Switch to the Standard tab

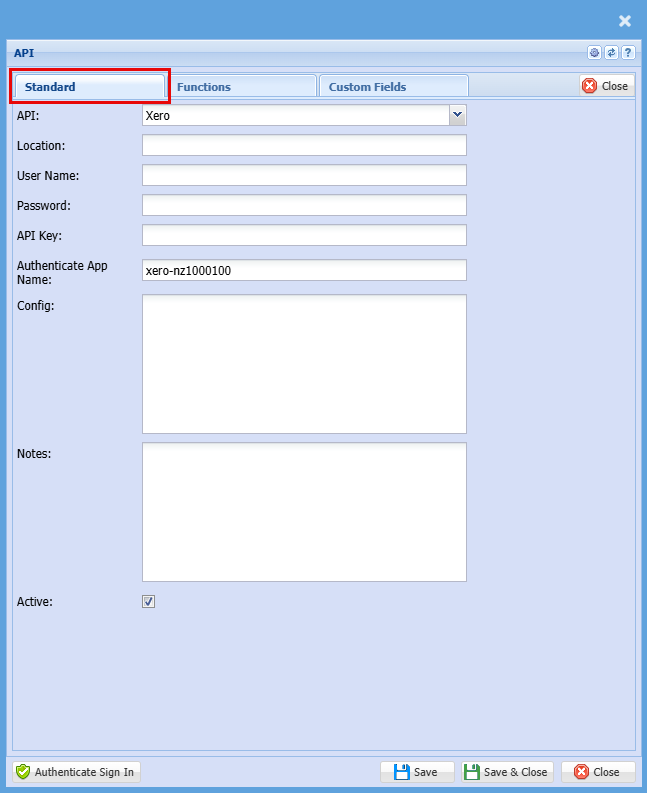(90, 86)
